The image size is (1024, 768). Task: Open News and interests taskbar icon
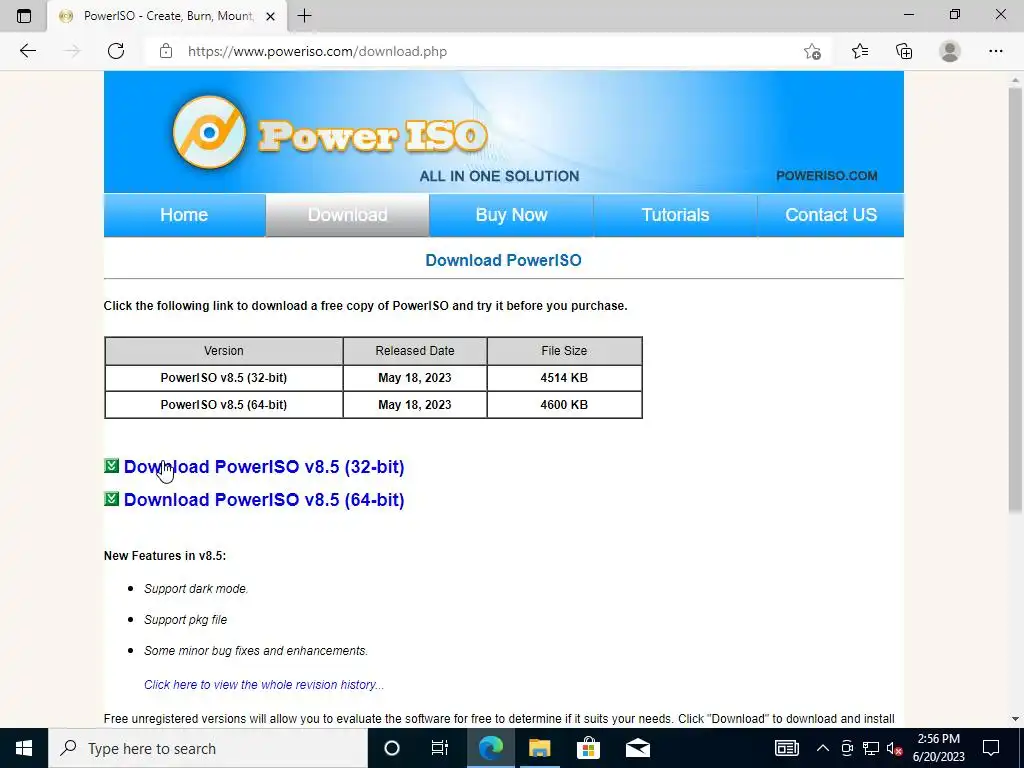(x=786, y=748)
